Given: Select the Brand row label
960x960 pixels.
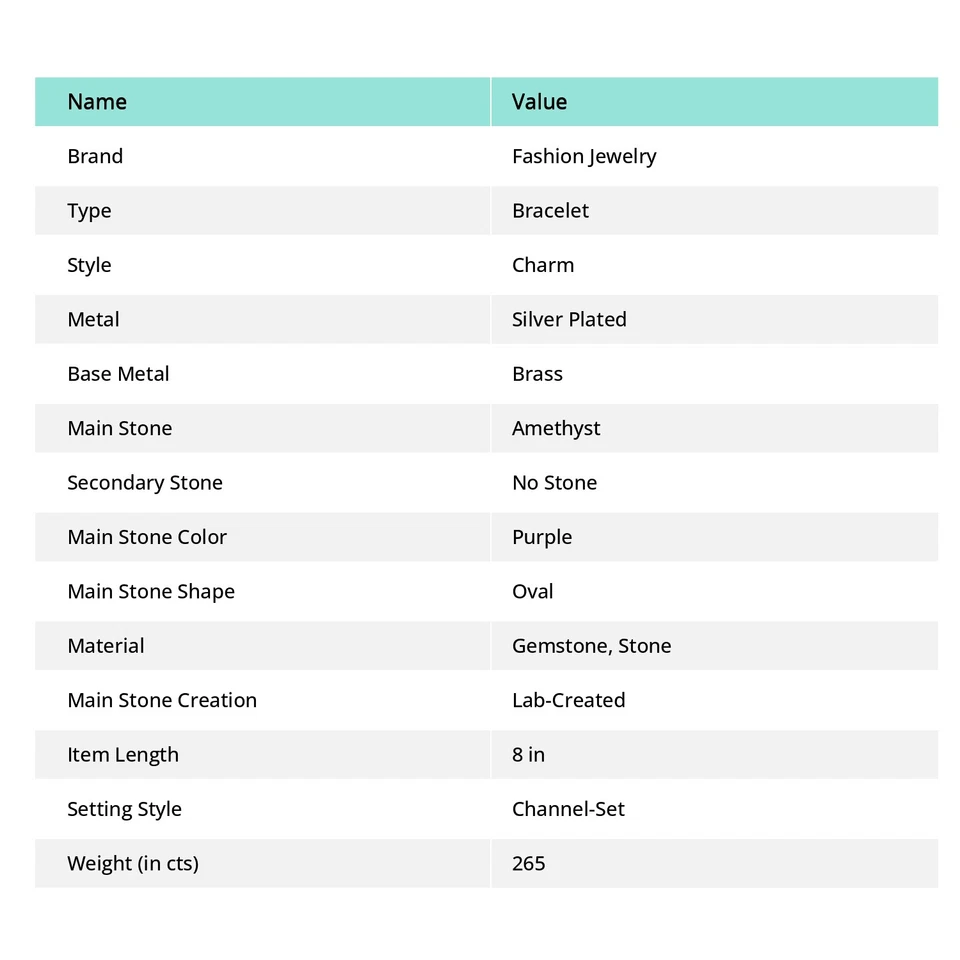Looking at the screenshot, I should tap(95, 156).
